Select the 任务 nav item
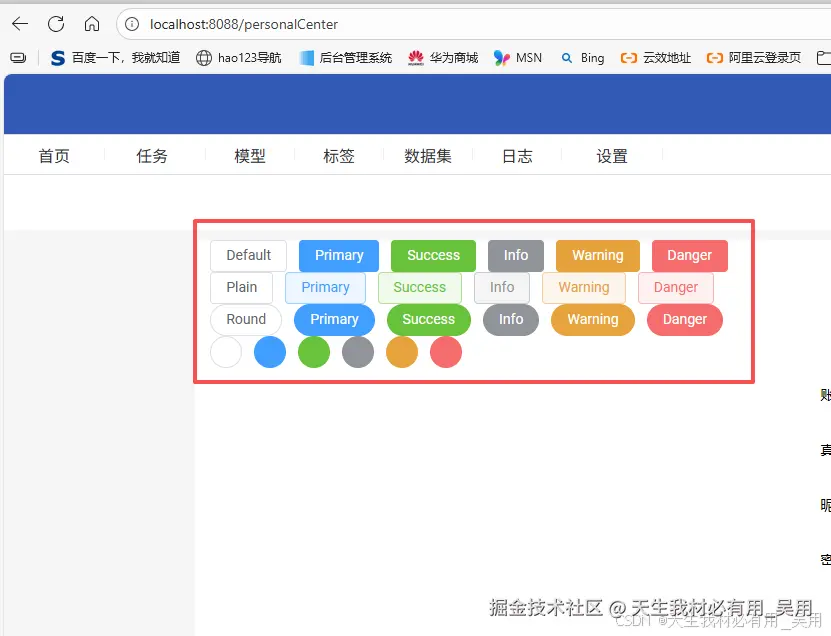 tap(151, 156)
